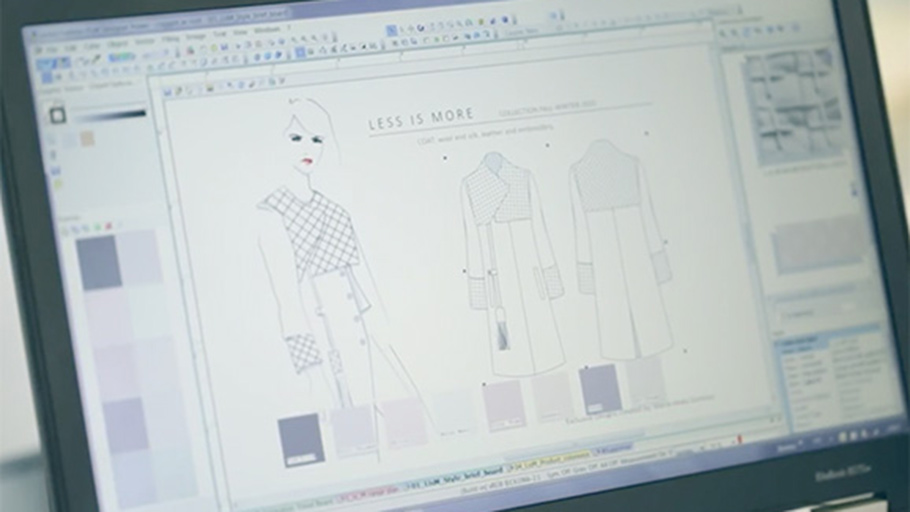This screenshot has height=512, width=910.
Task: Click the black square frame icon in left panel
Action: click(58, 115)
